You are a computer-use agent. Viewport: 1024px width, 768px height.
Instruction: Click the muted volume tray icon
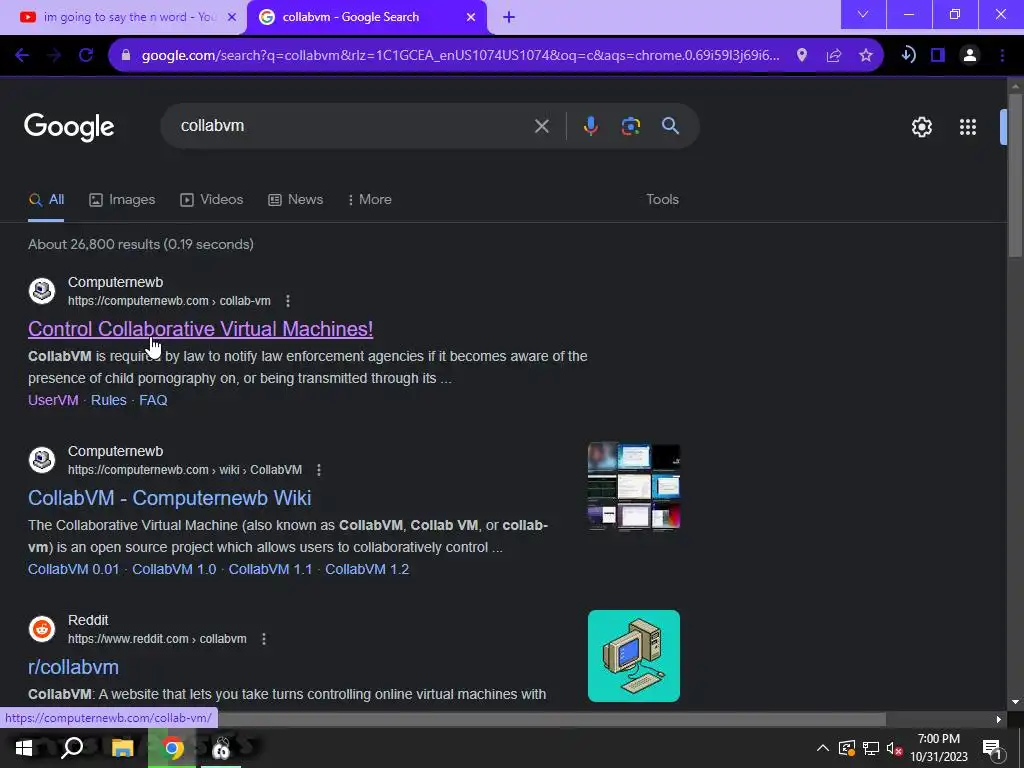point(895,748)
